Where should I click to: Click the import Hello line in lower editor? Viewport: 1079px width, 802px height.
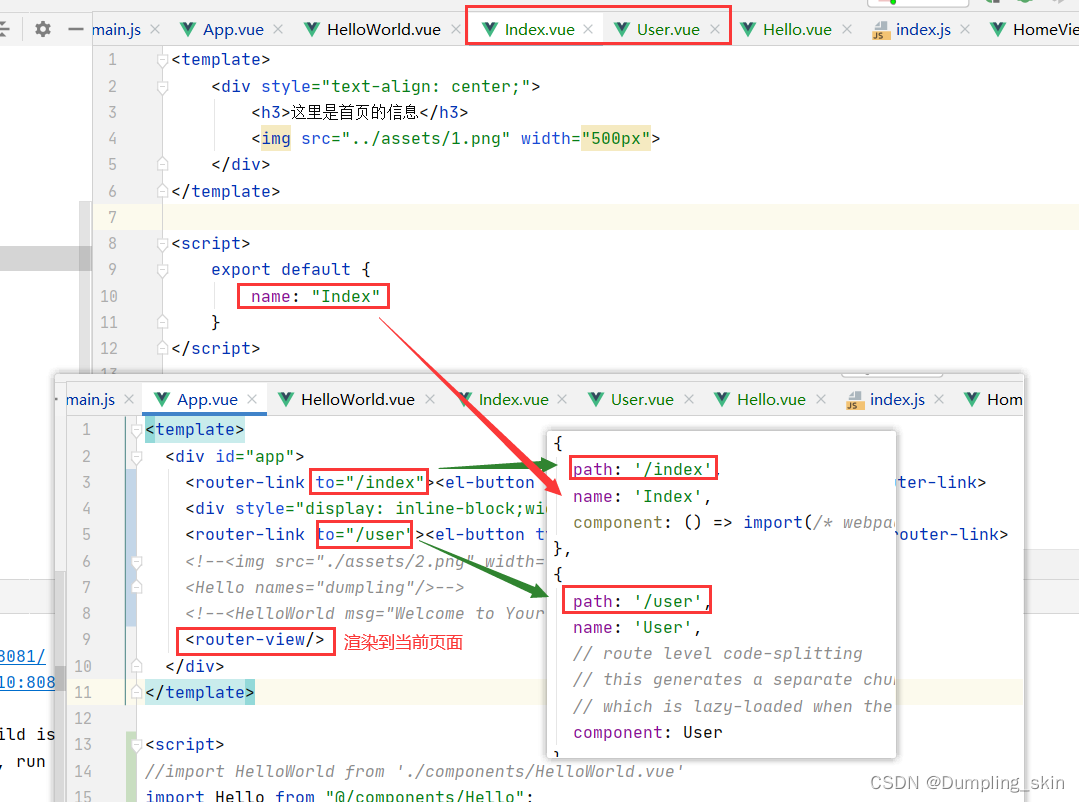(x=340, y=796)
